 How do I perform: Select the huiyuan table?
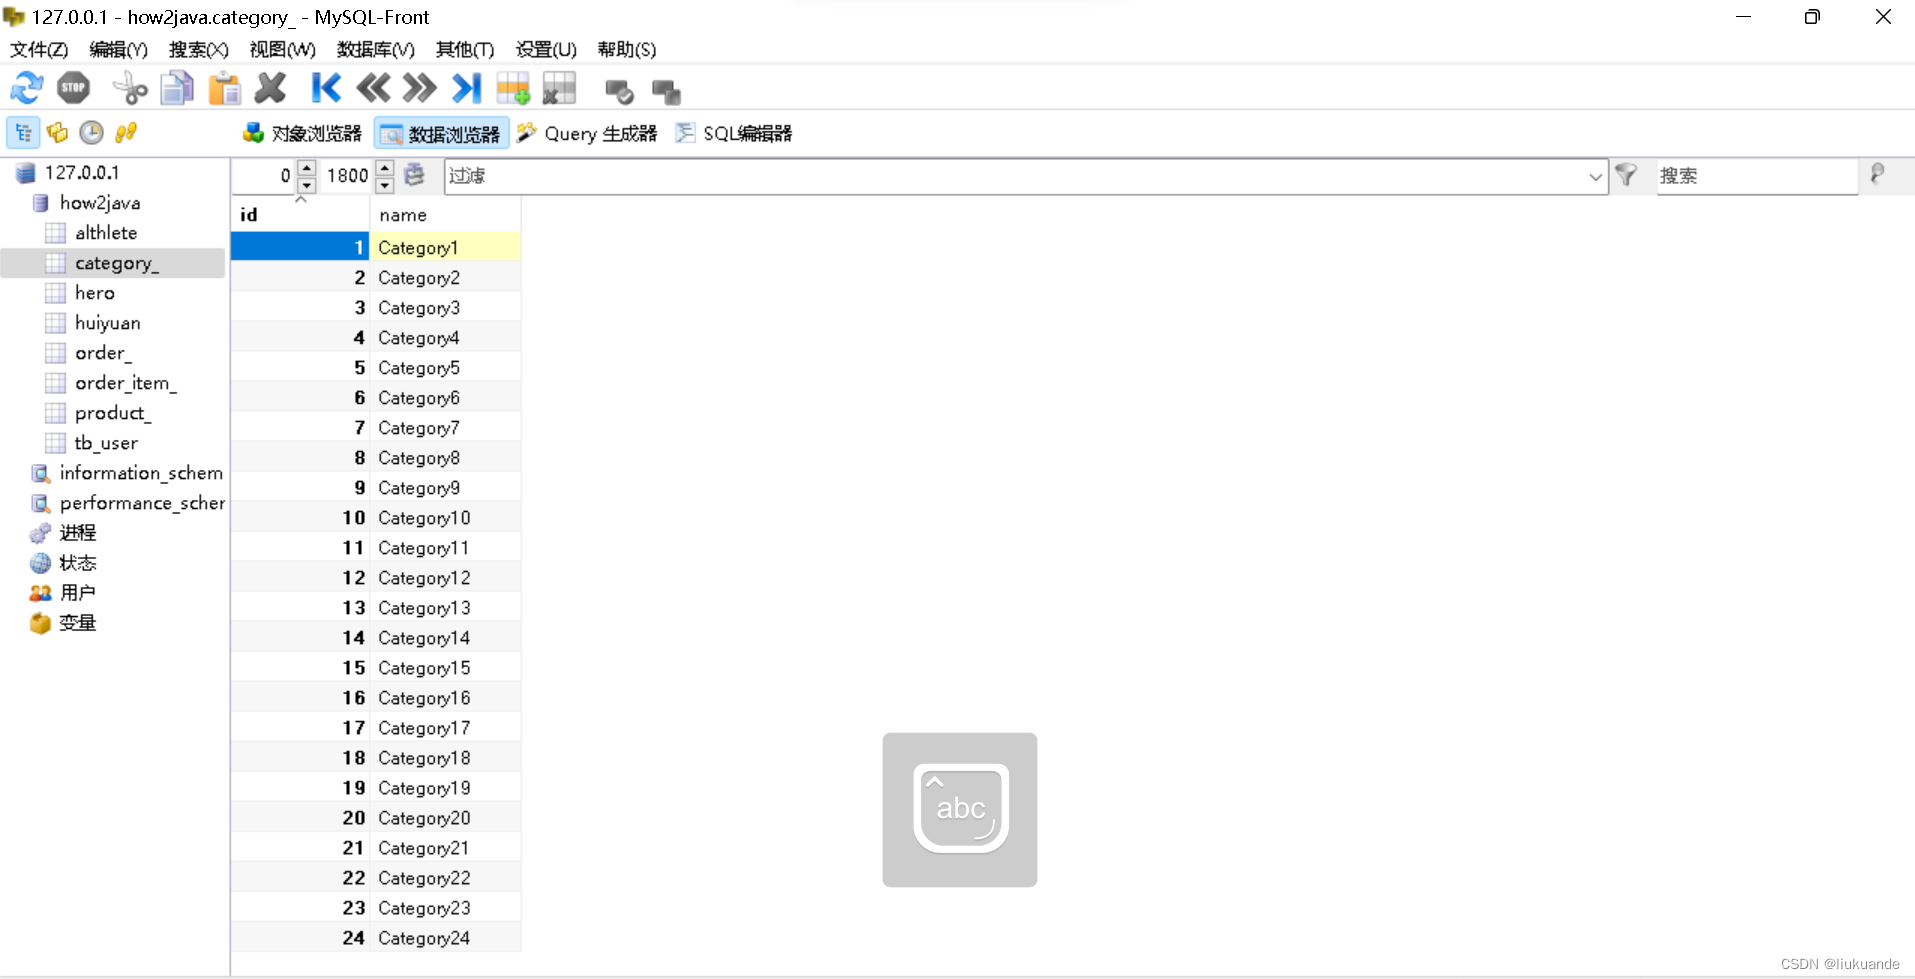point(107,322)
